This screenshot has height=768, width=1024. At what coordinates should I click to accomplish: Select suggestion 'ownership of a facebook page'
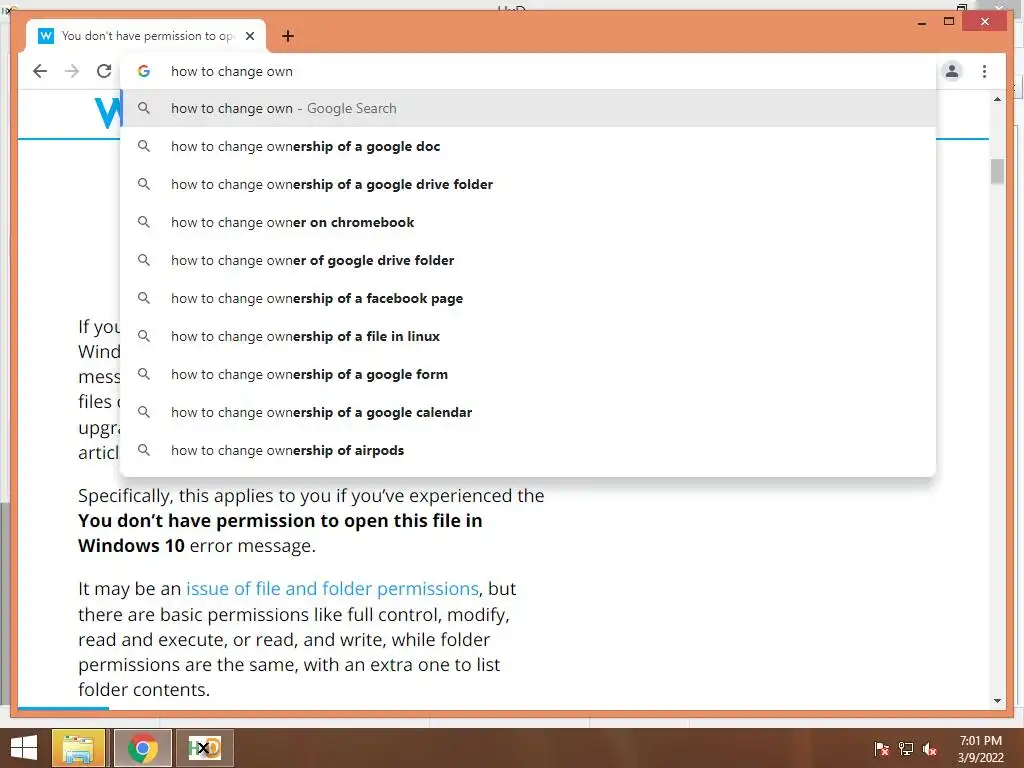528,298
